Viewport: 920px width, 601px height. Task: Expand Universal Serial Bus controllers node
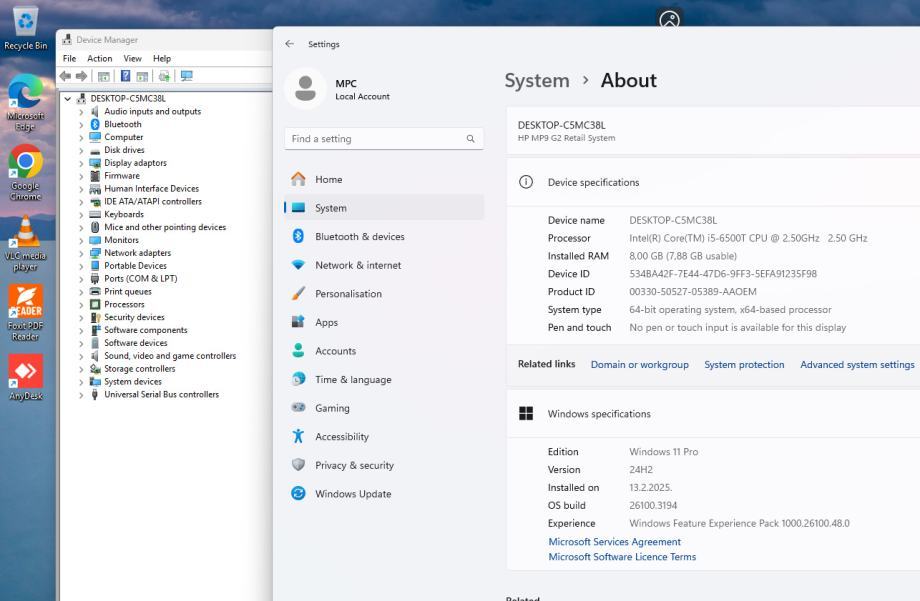pos(82,395)
